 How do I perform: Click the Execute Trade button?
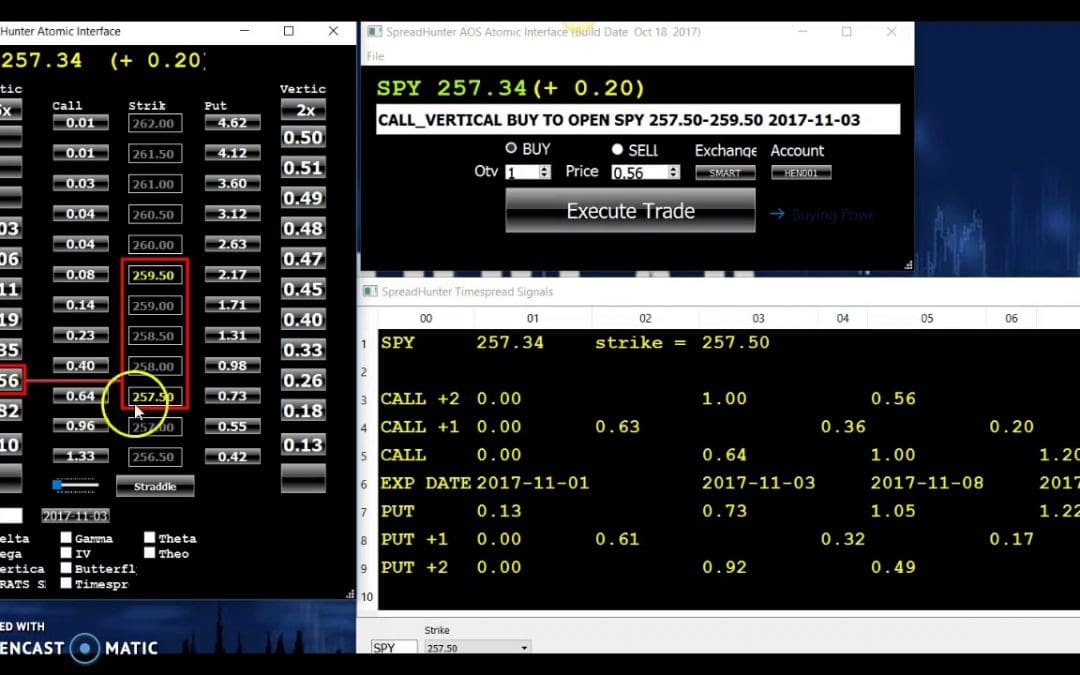pos(630,211)
